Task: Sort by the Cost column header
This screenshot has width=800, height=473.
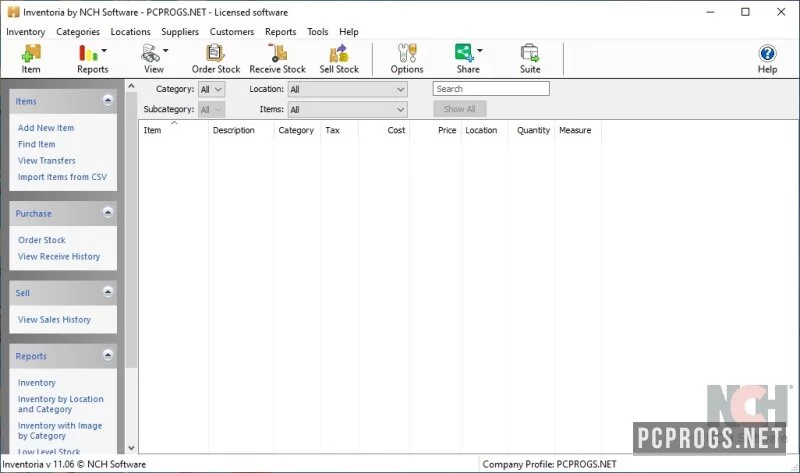Action: pyautogui.click(x=384, y=130)
